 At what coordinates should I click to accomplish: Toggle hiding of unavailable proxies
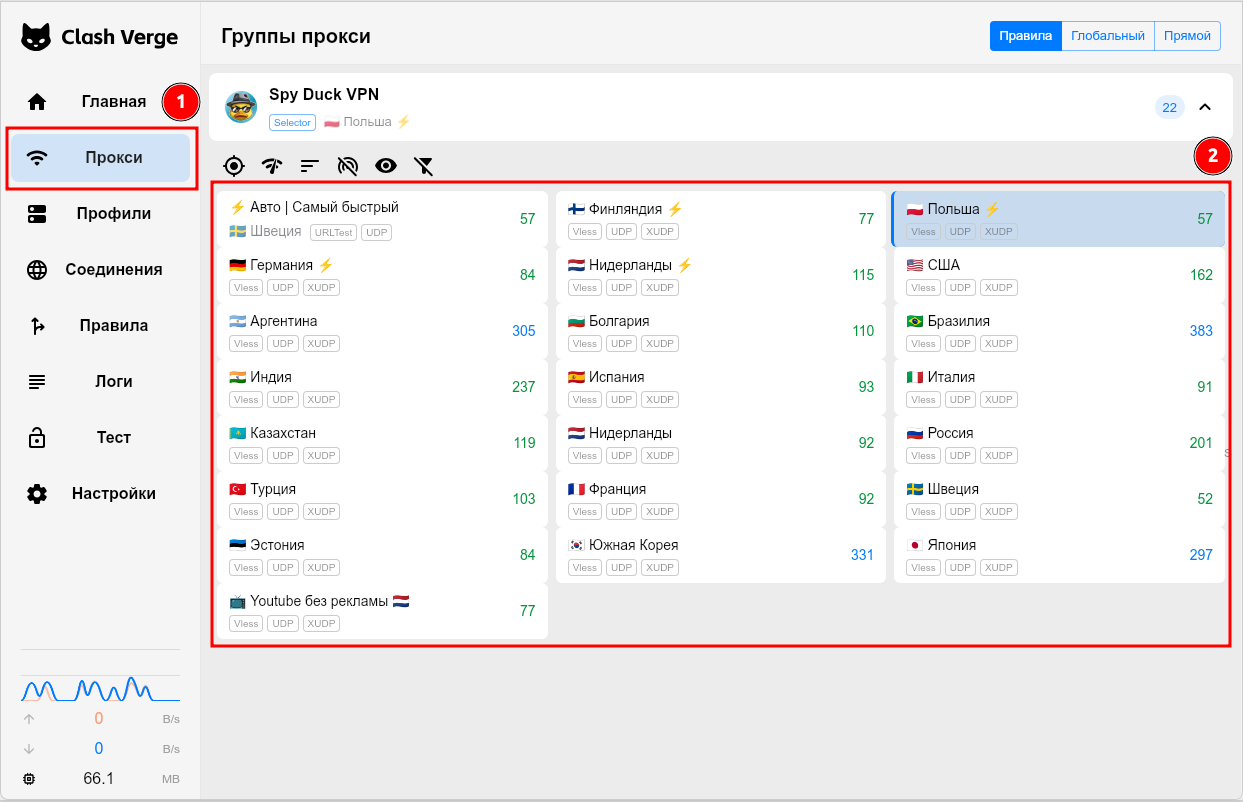tap(348, 165)
